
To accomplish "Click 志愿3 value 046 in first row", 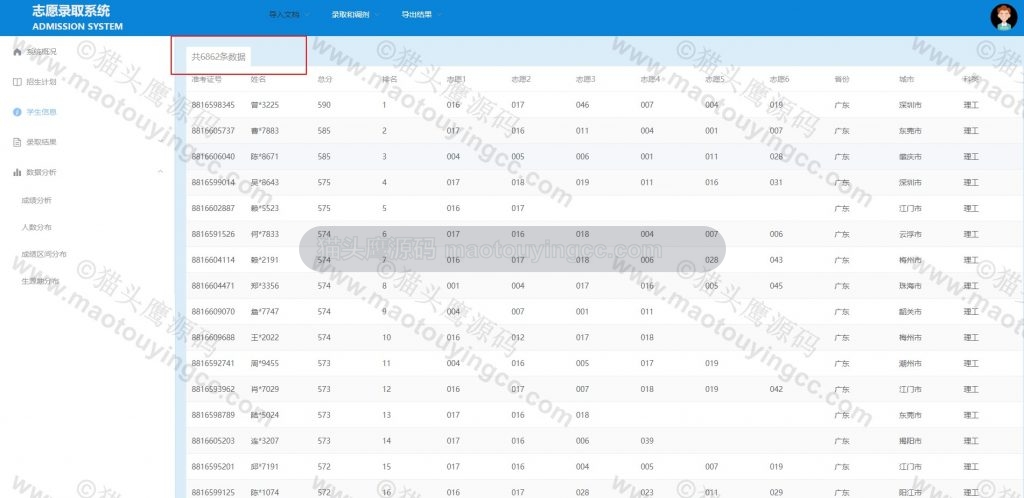I will (583, 105).
